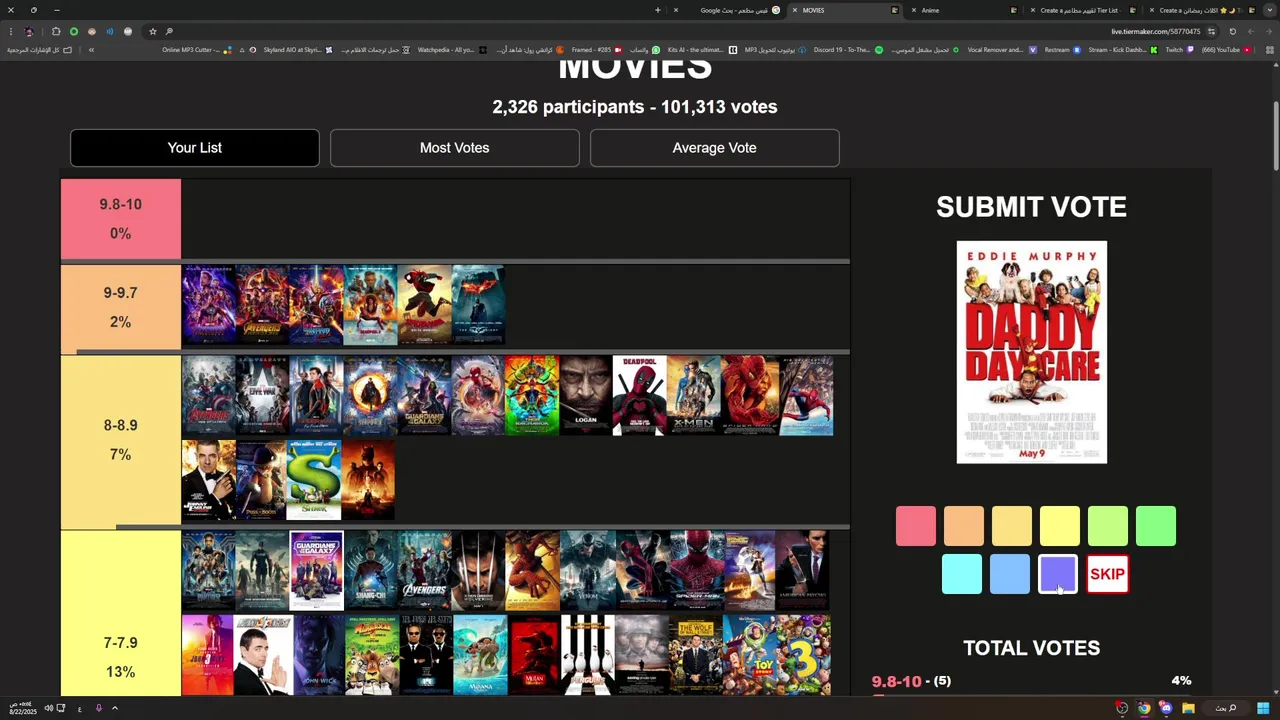
Task: Open the browser extensions puzzle icon
Action: coord(56,31)
